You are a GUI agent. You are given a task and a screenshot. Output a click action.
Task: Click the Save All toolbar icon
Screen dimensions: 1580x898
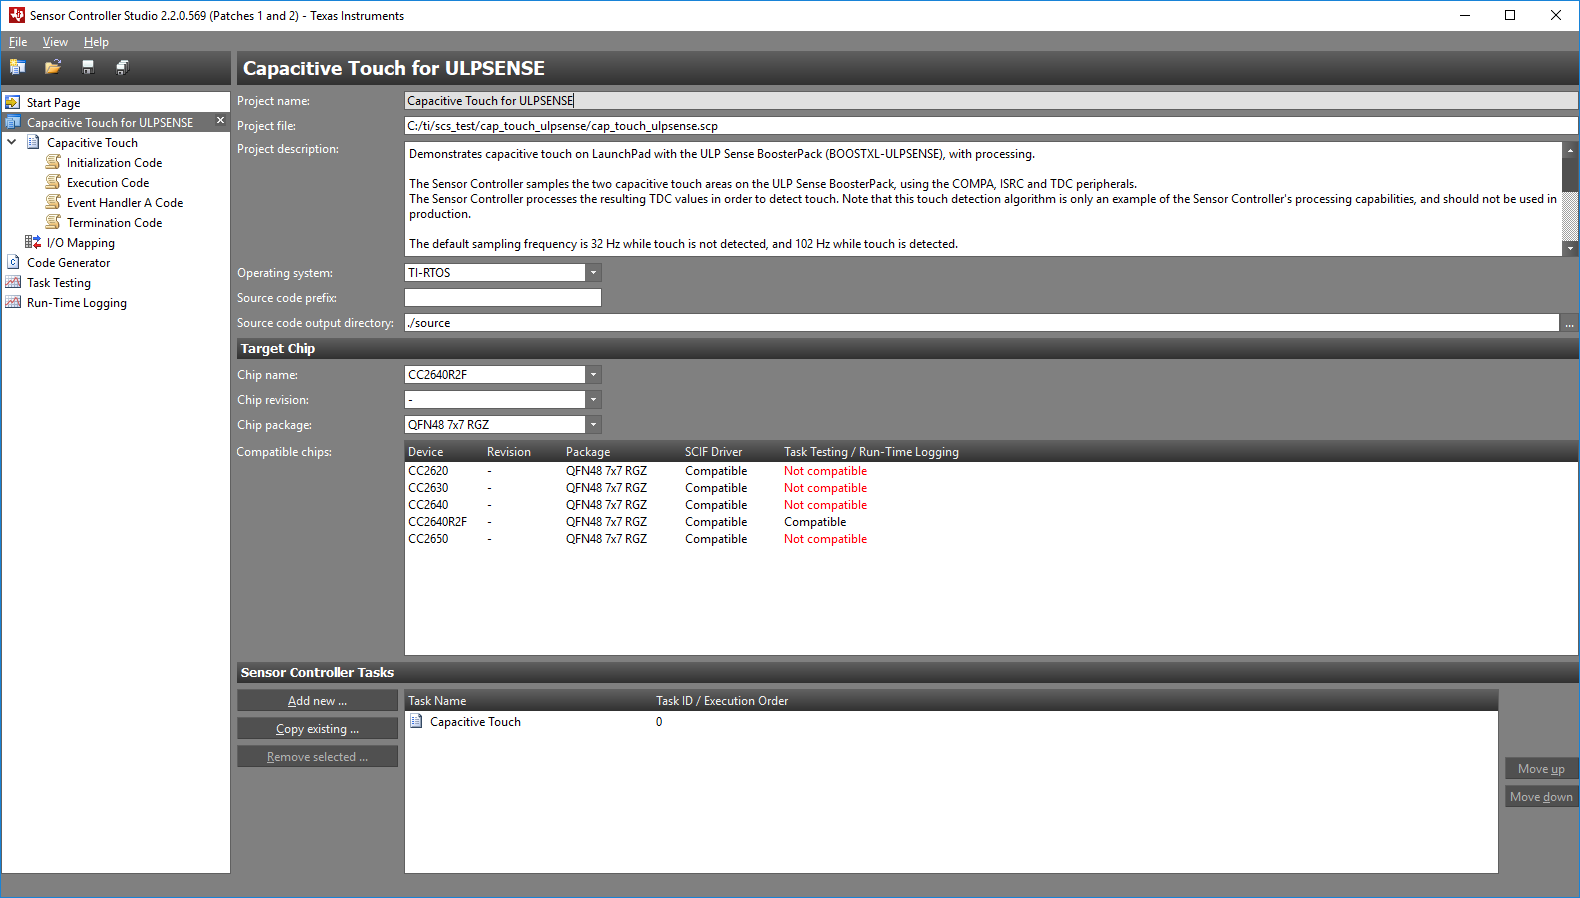(122, 67)
